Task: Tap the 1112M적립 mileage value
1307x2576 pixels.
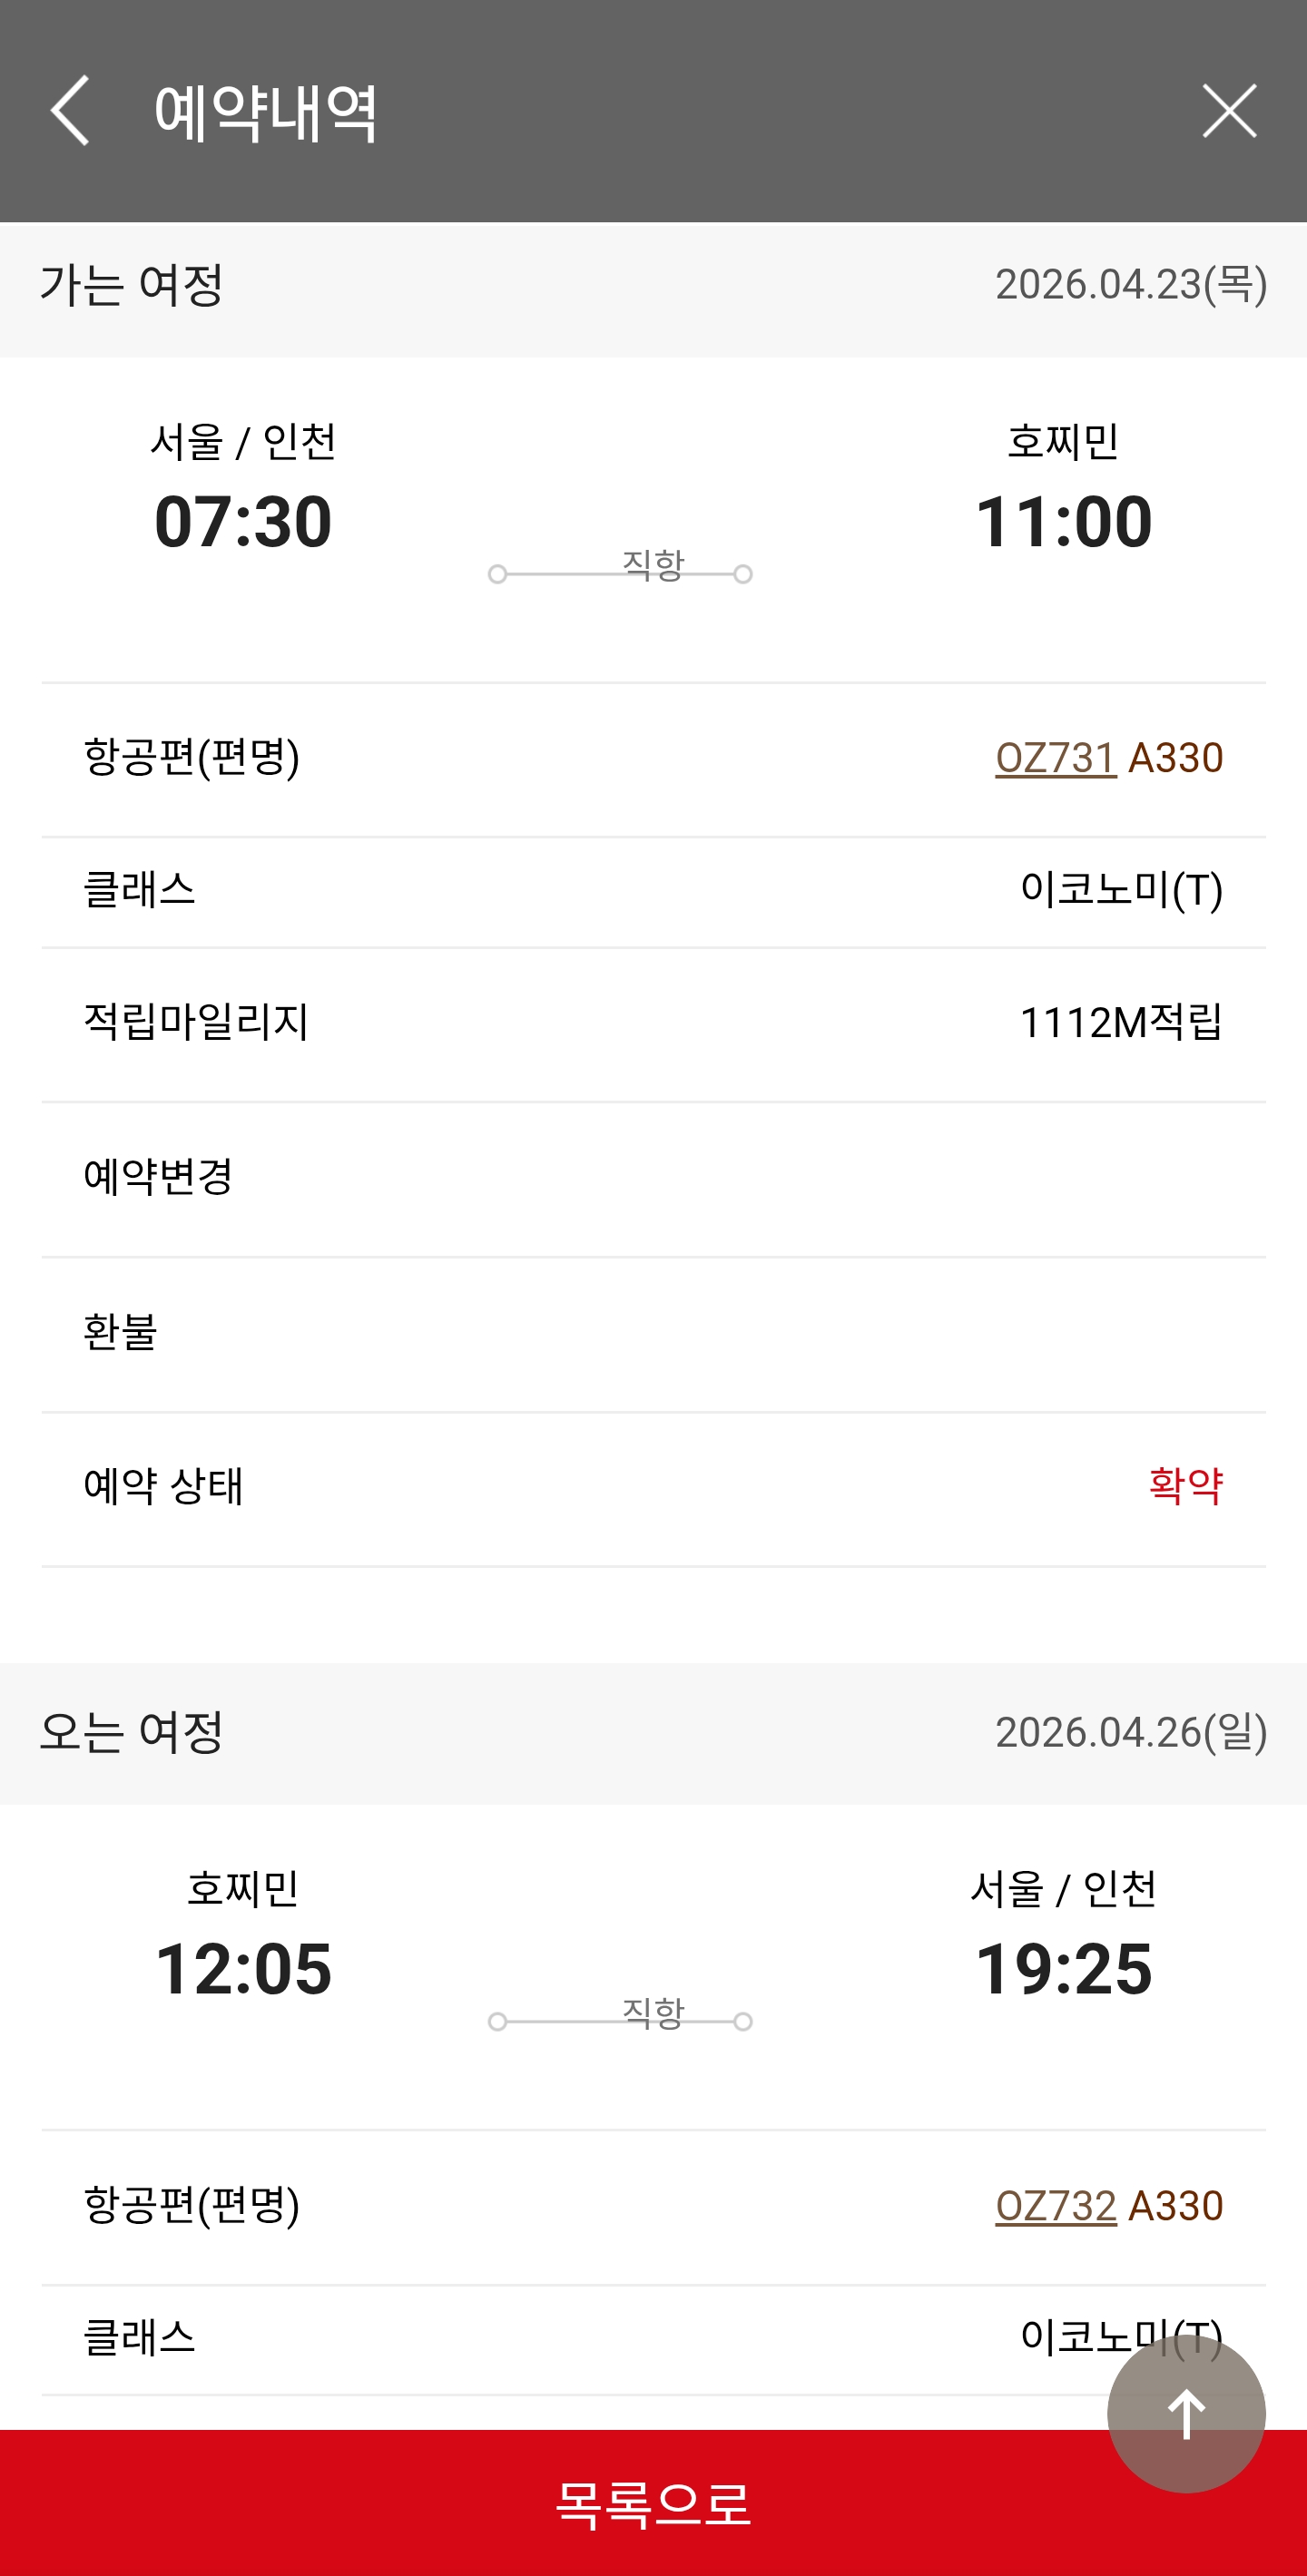Action: (x=1120, y=1023)
